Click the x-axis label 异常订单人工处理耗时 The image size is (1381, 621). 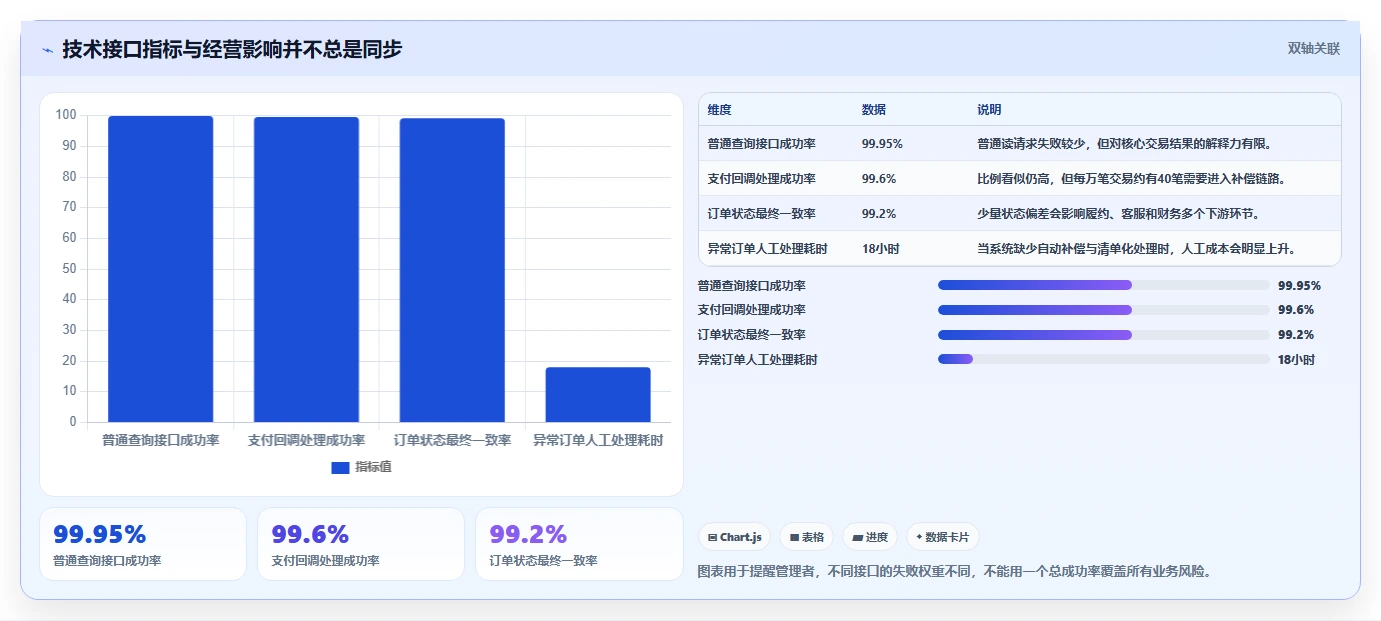click(x=598, y=441)
